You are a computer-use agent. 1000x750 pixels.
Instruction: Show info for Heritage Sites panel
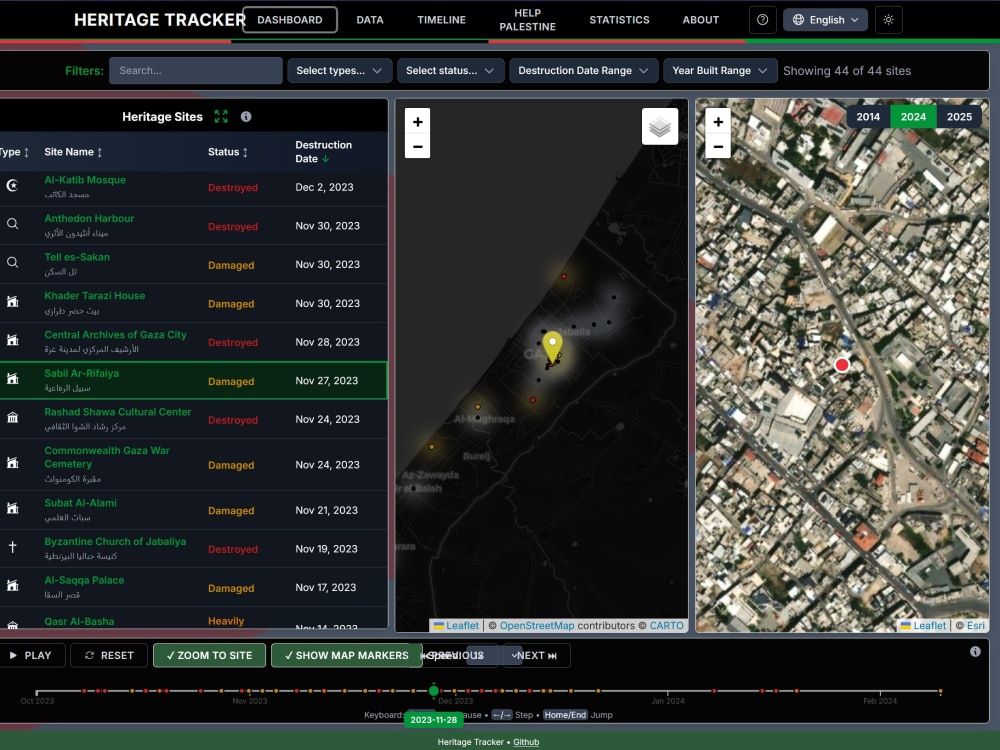246,117
